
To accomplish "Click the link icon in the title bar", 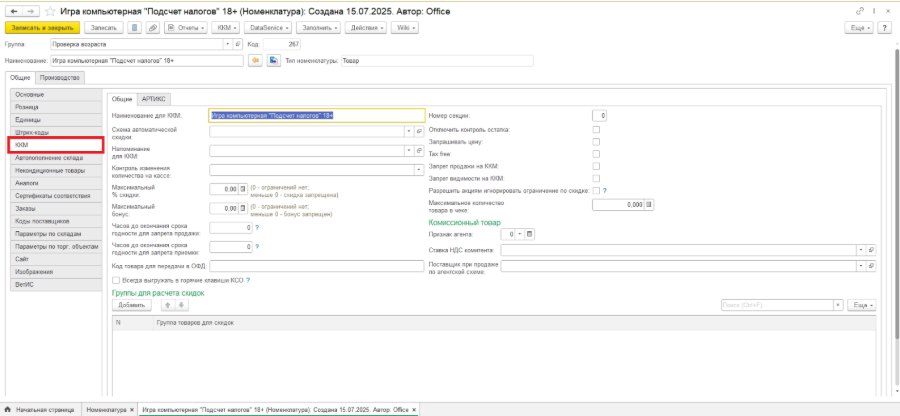I will click(x=860, y=11).
